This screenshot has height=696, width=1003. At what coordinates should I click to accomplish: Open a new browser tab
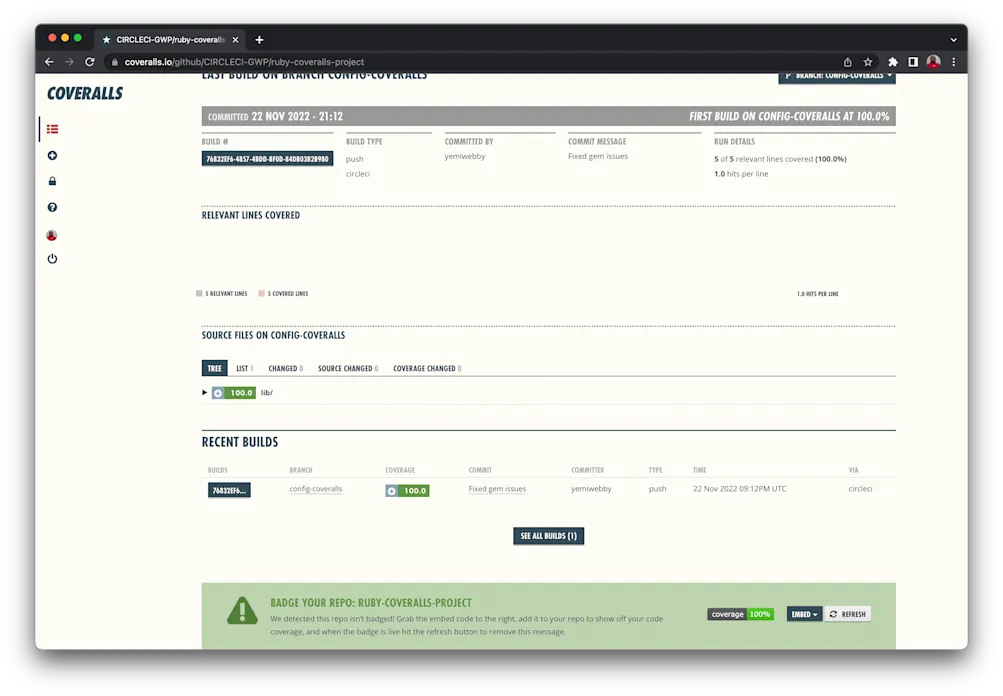pyautogui.click(x=259, y=40)
